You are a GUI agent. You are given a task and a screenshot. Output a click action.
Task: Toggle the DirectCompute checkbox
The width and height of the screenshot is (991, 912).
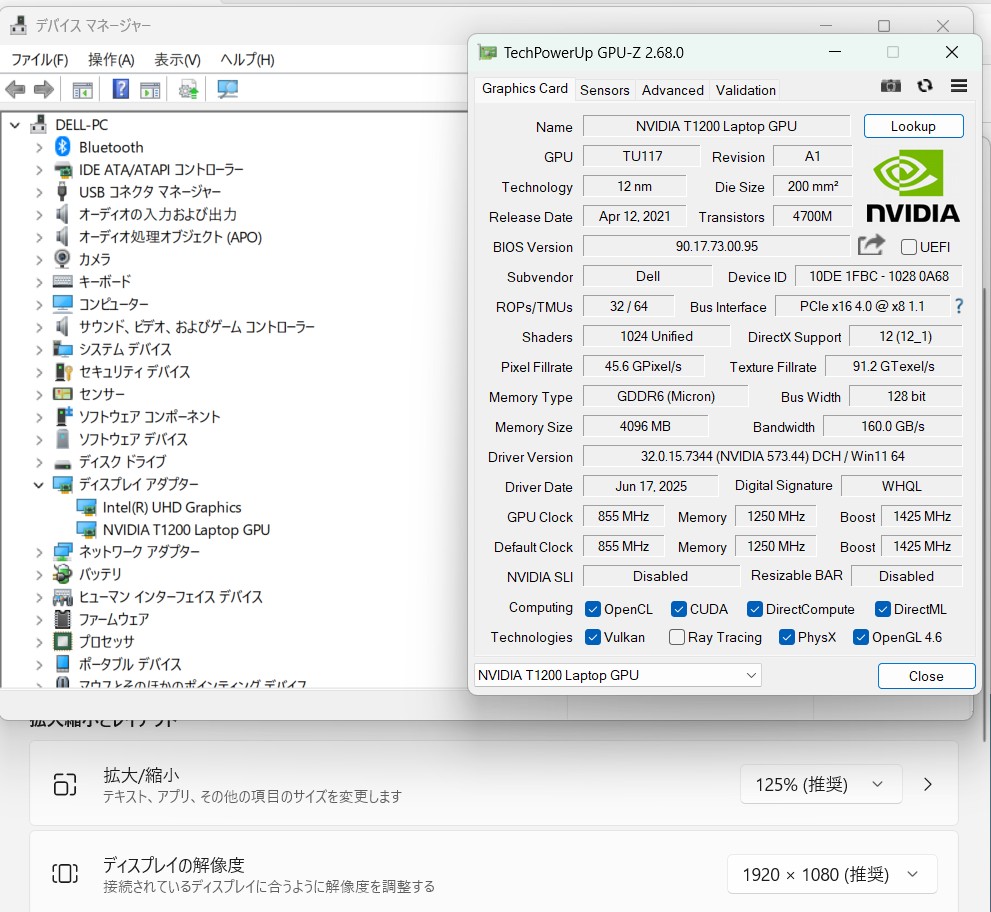pos(754,609)
